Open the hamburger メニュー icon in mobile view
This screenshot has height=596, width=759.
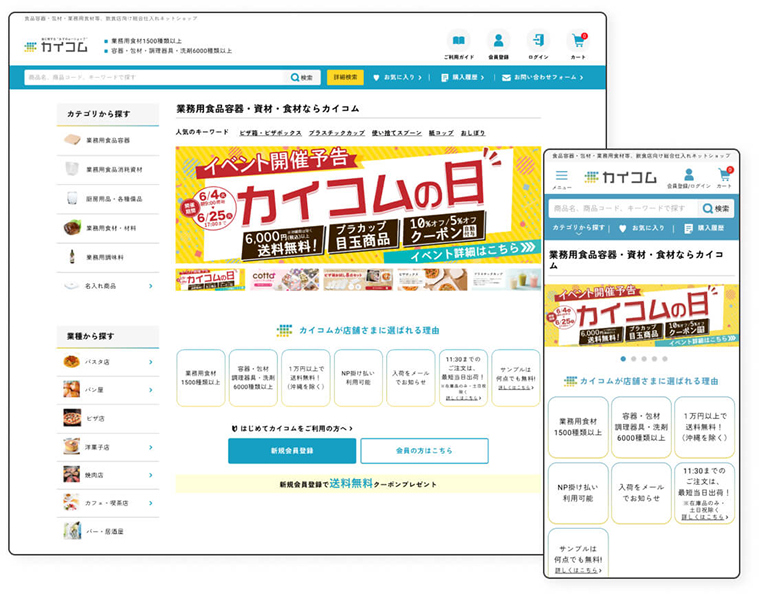pyautogui.click(x=562, y=175)
